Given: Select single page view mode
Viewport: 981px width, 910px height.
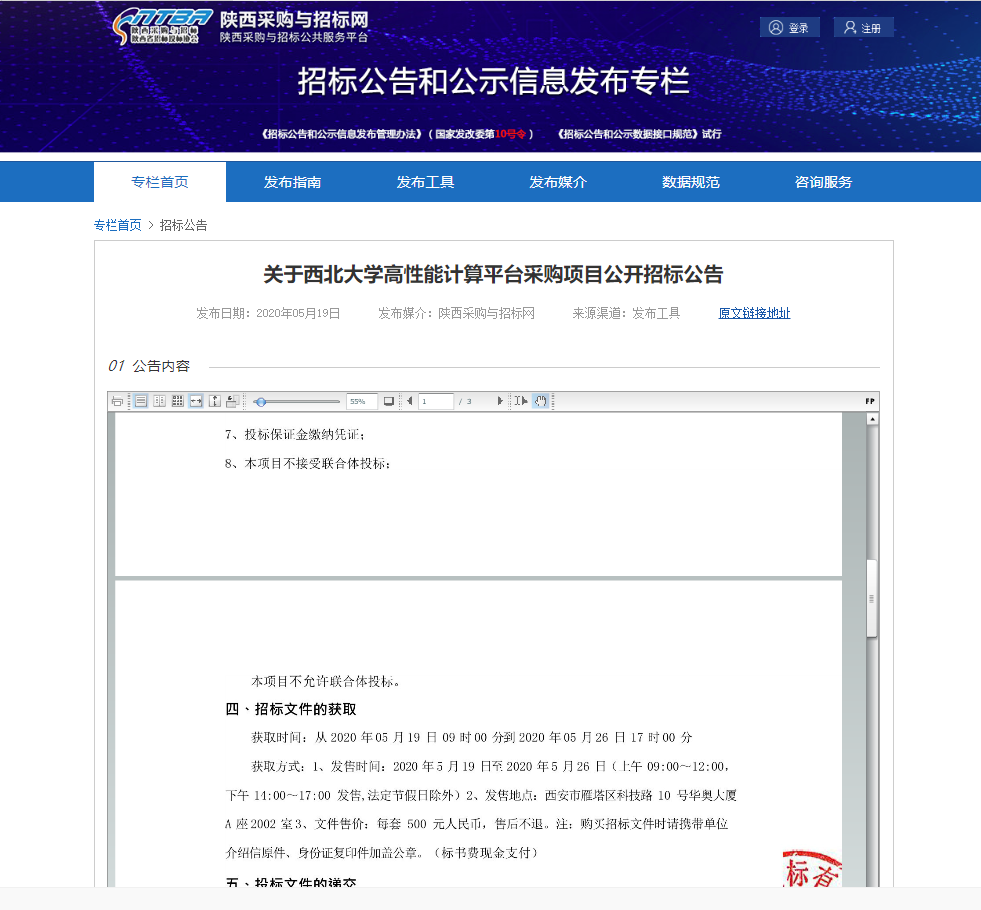Looking at the screenshot, I should coord(141,401).
